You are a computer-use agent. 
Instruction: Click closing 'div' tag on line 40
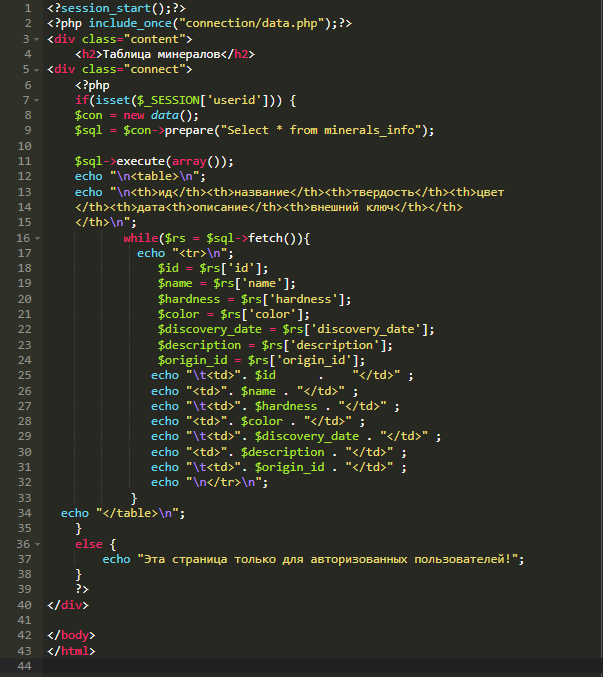[72, 605]
